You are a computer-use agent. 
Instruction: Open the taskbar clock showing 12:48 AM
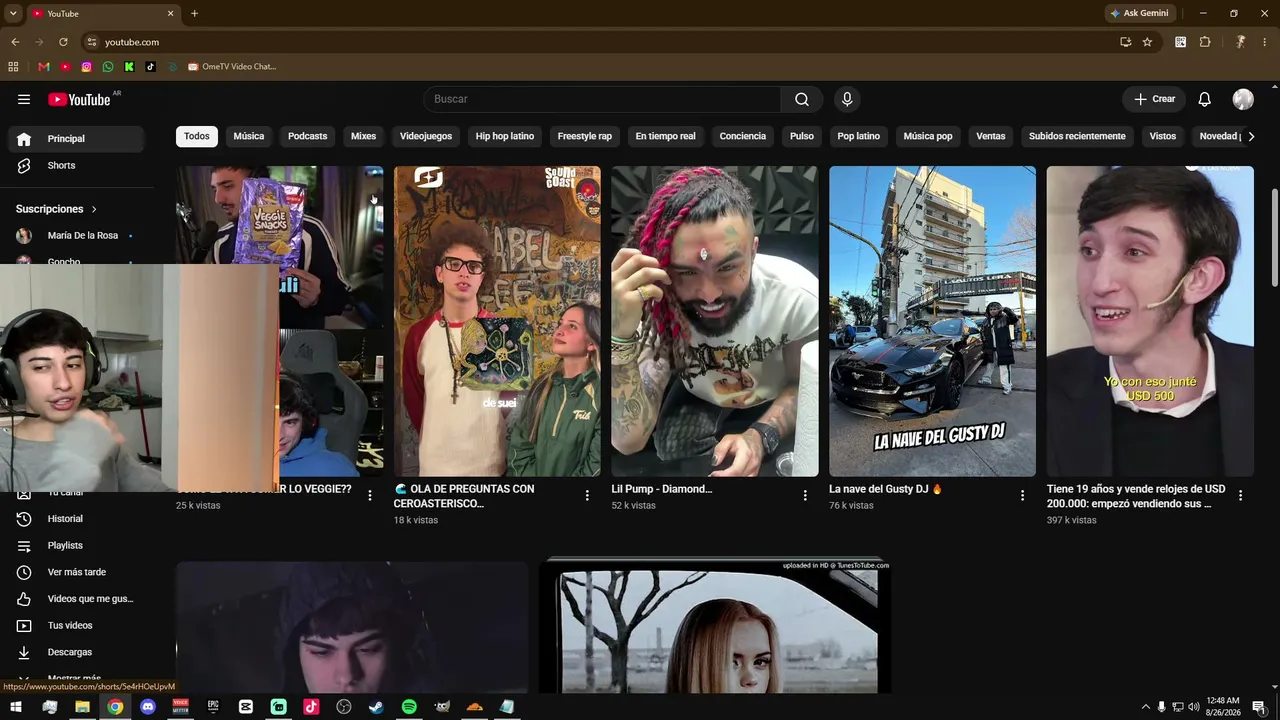click(x=1223, y=707)
